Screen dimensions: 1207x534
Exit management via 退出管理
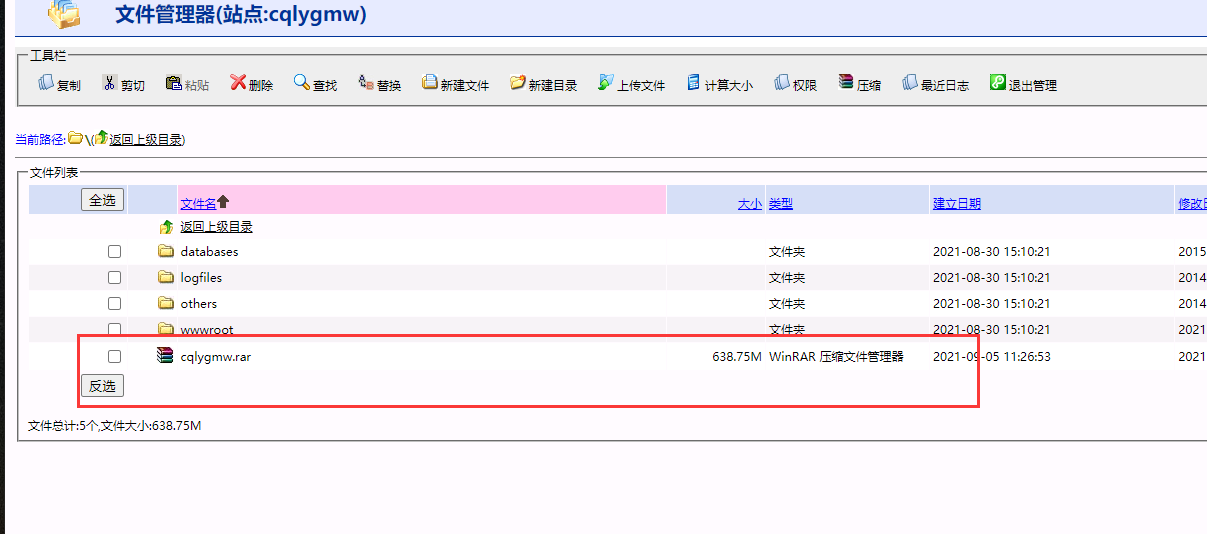997,84
